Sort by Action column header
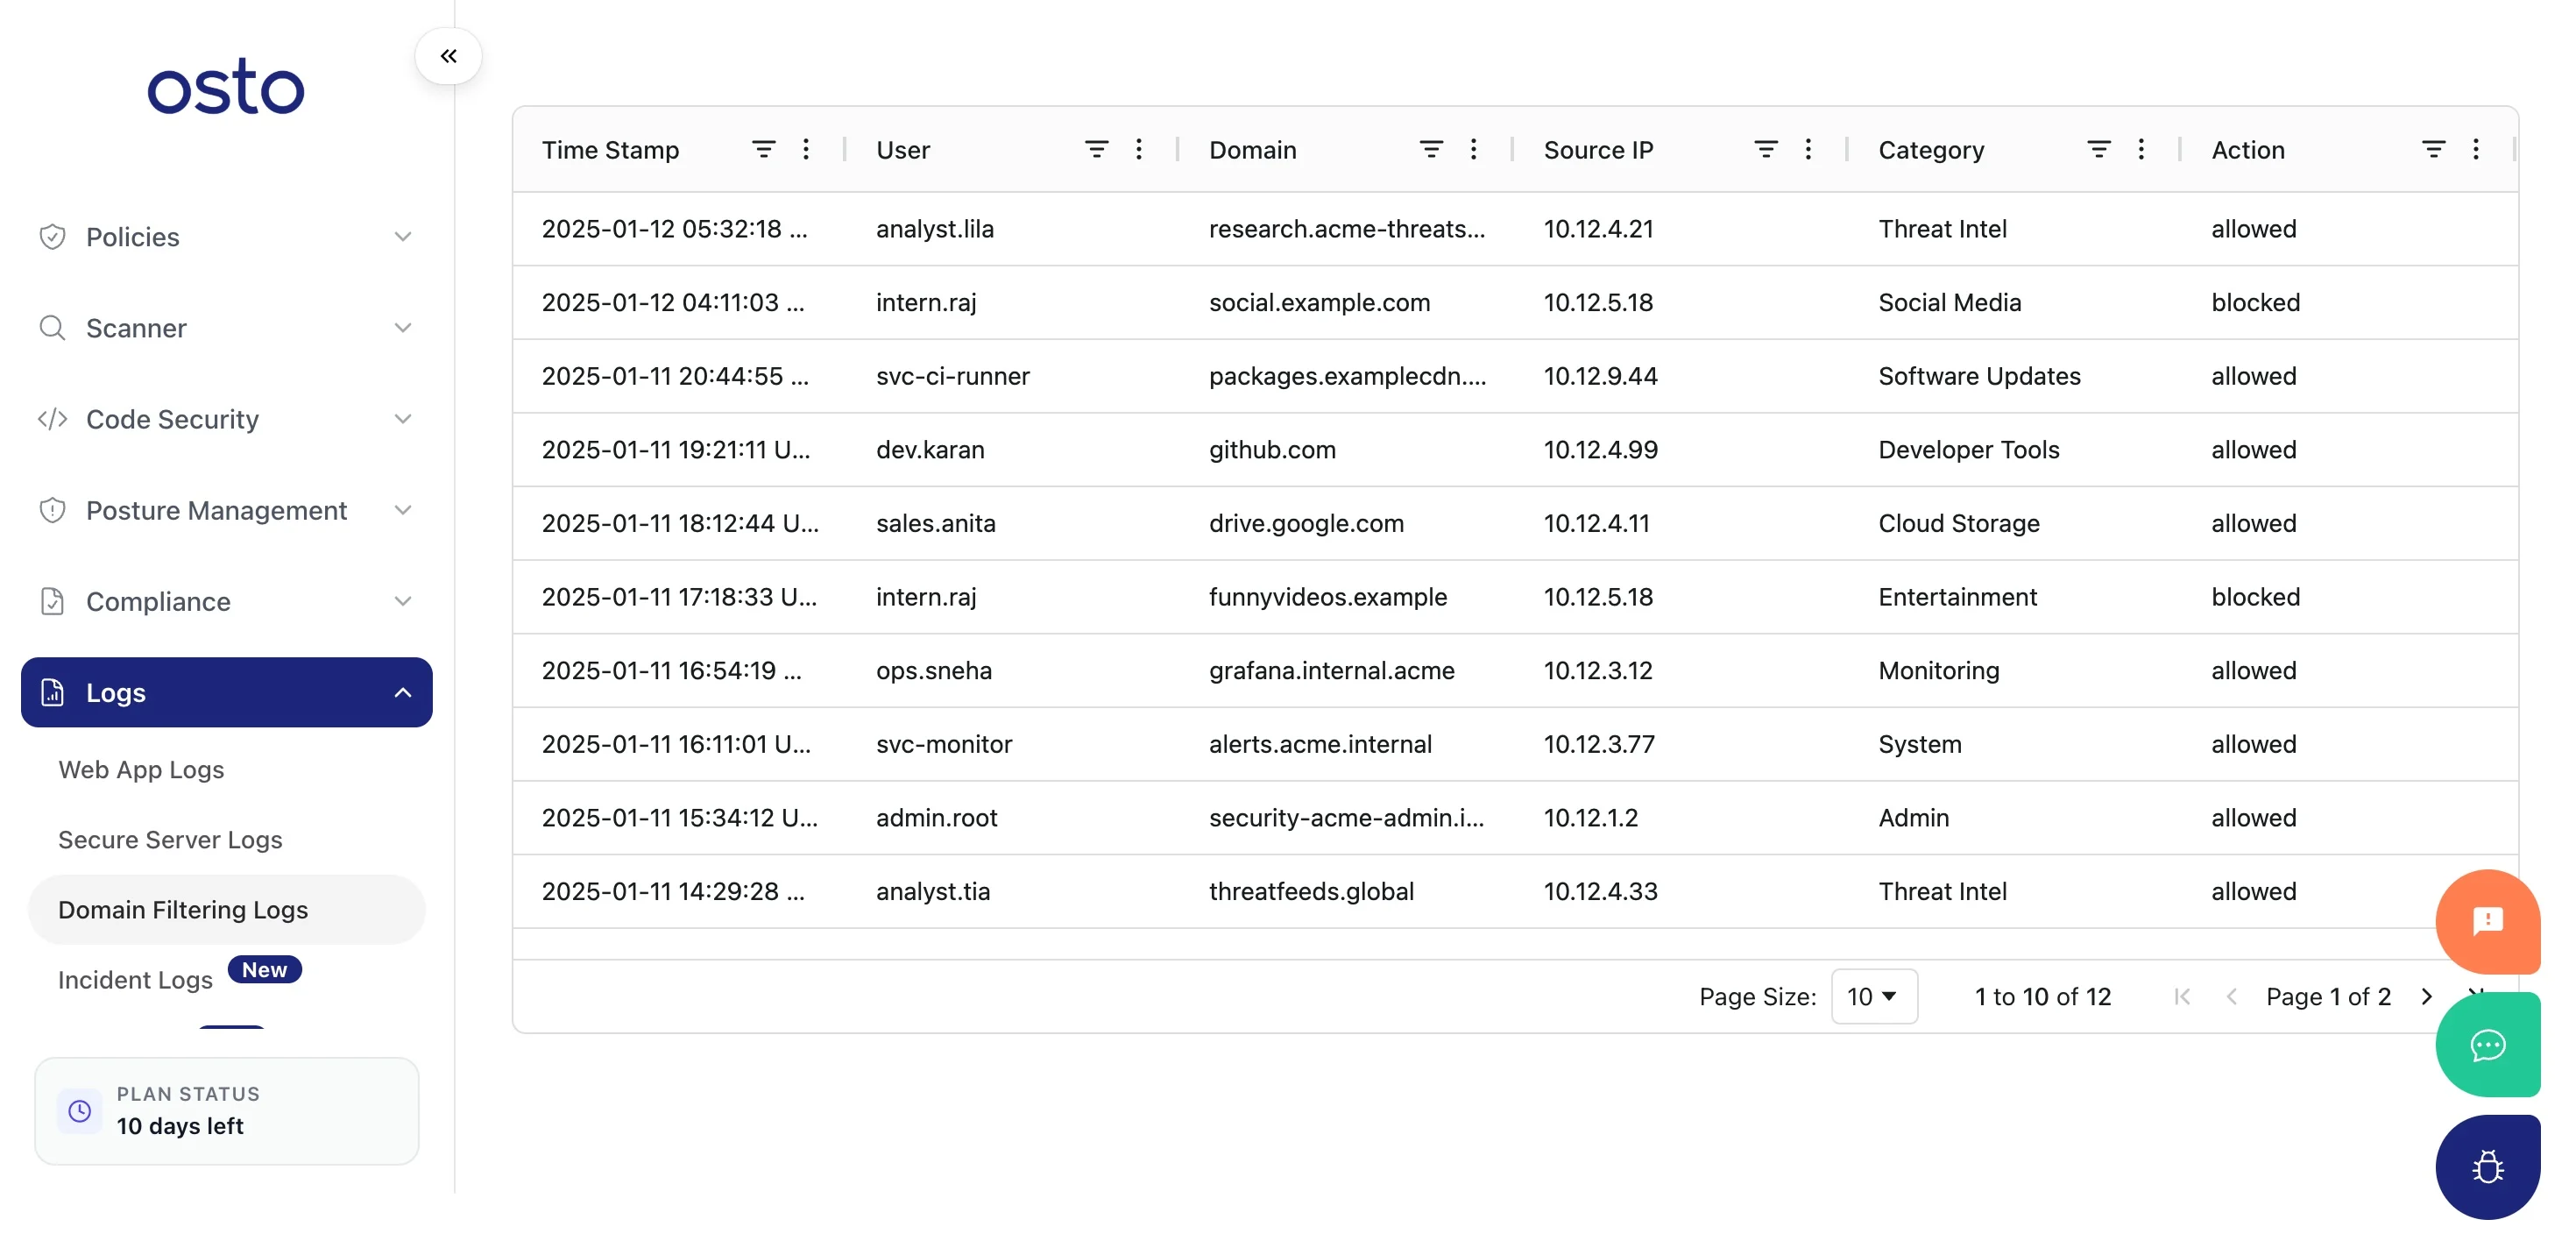 click(2248, 150)
